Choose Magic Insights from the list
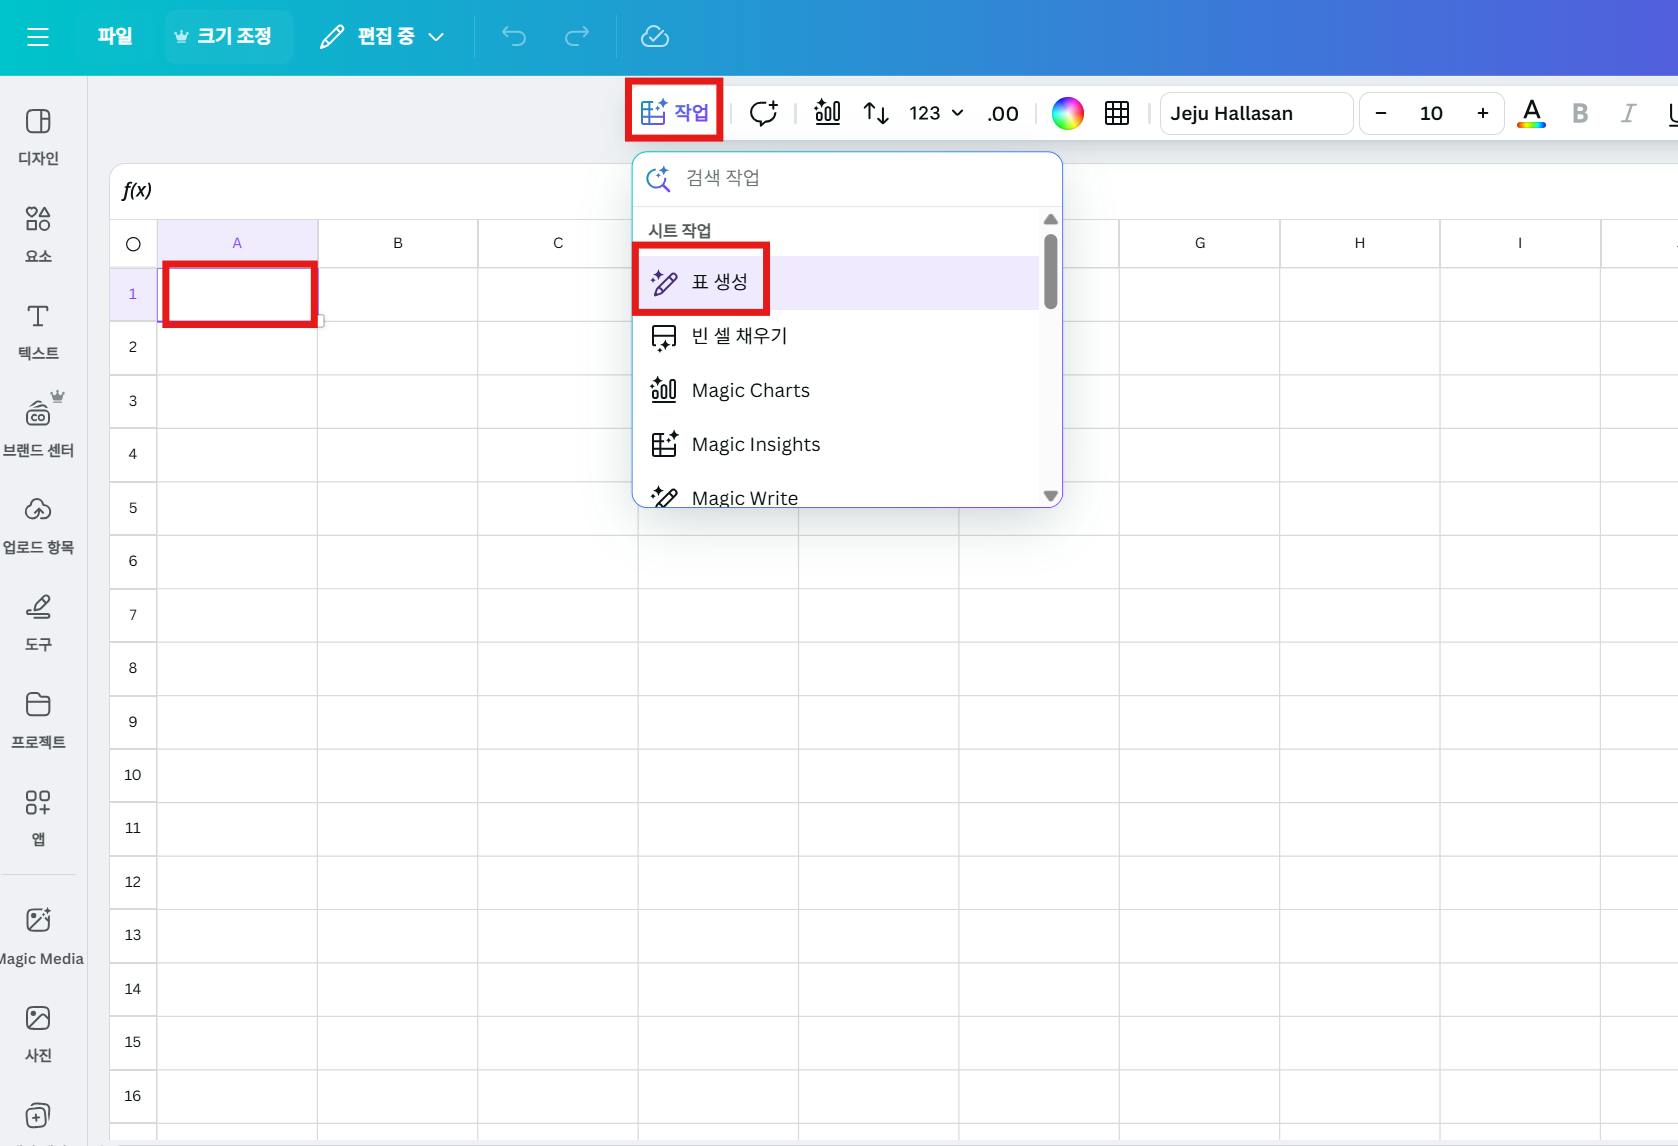Viewport: 1678px width, 1146px height. click(x=836, y=445)
